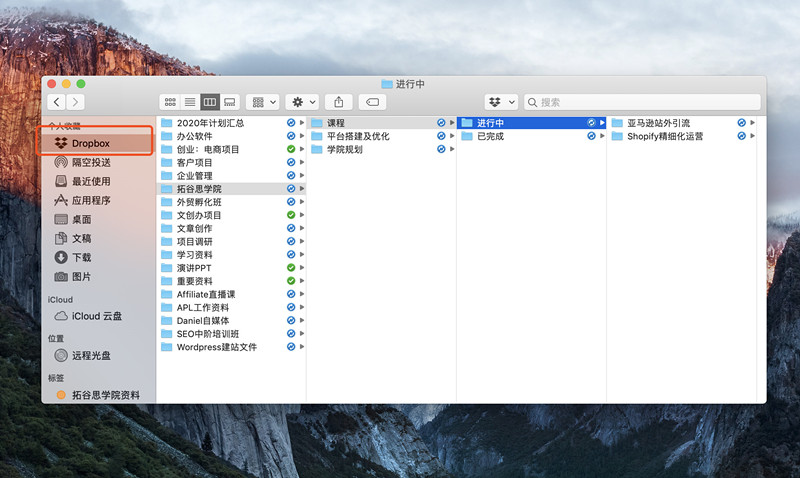The image size is (800, 478).
Task: Select the SEO中阶培训班 folder
Action: 231,334
